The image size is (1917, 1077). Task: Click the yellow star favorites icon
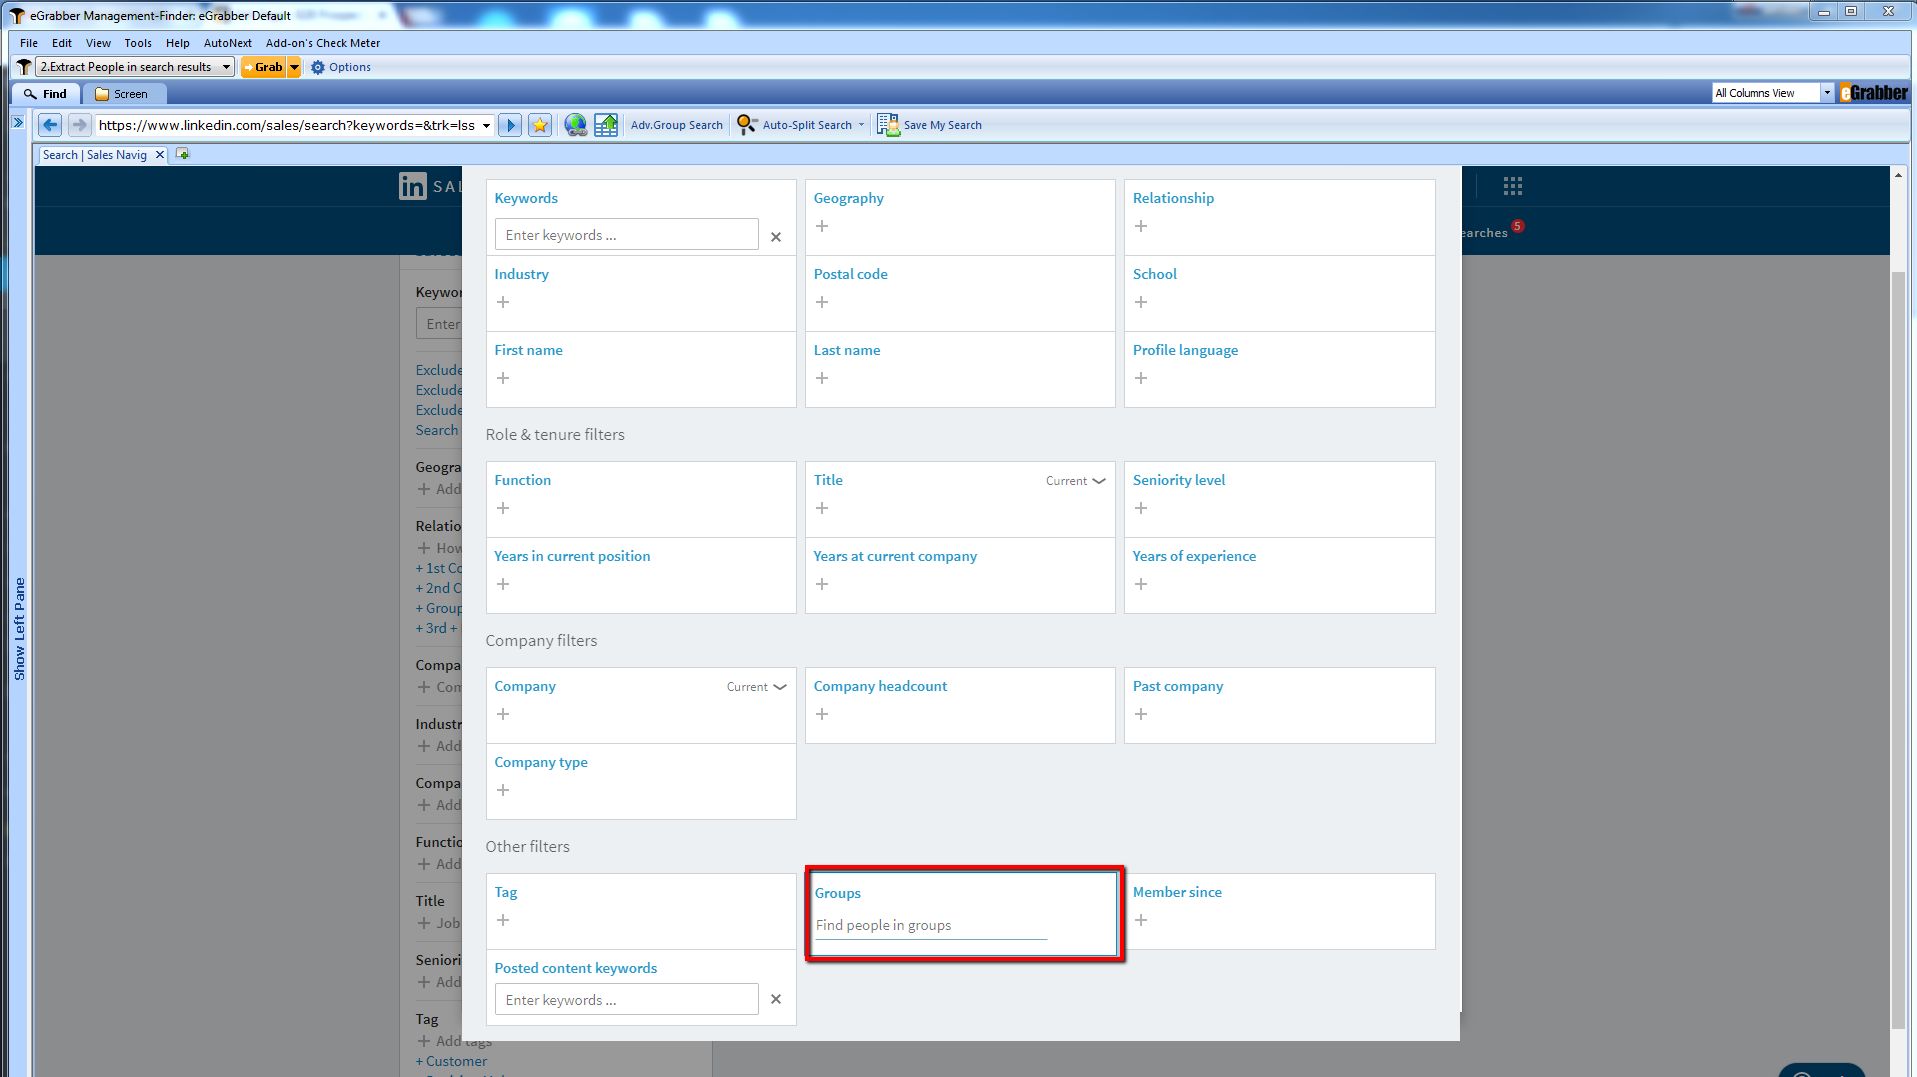(540, 125)
